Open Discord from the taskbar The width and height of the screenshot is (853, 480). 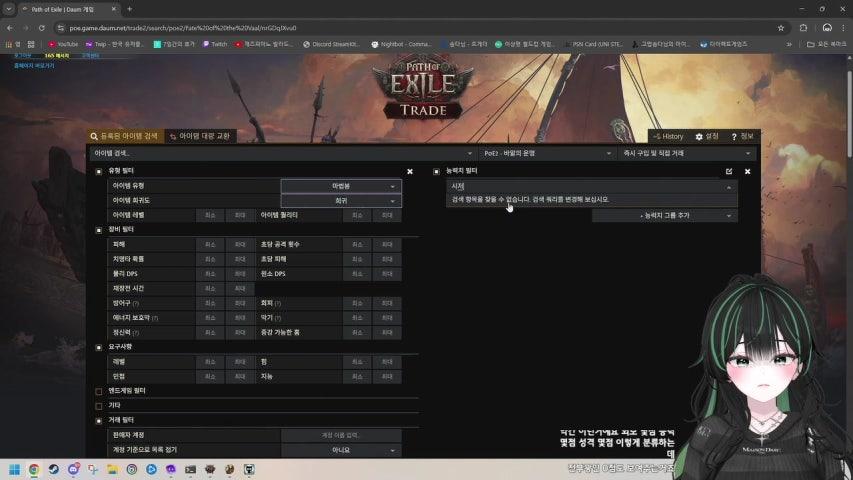tap(73, 469)
